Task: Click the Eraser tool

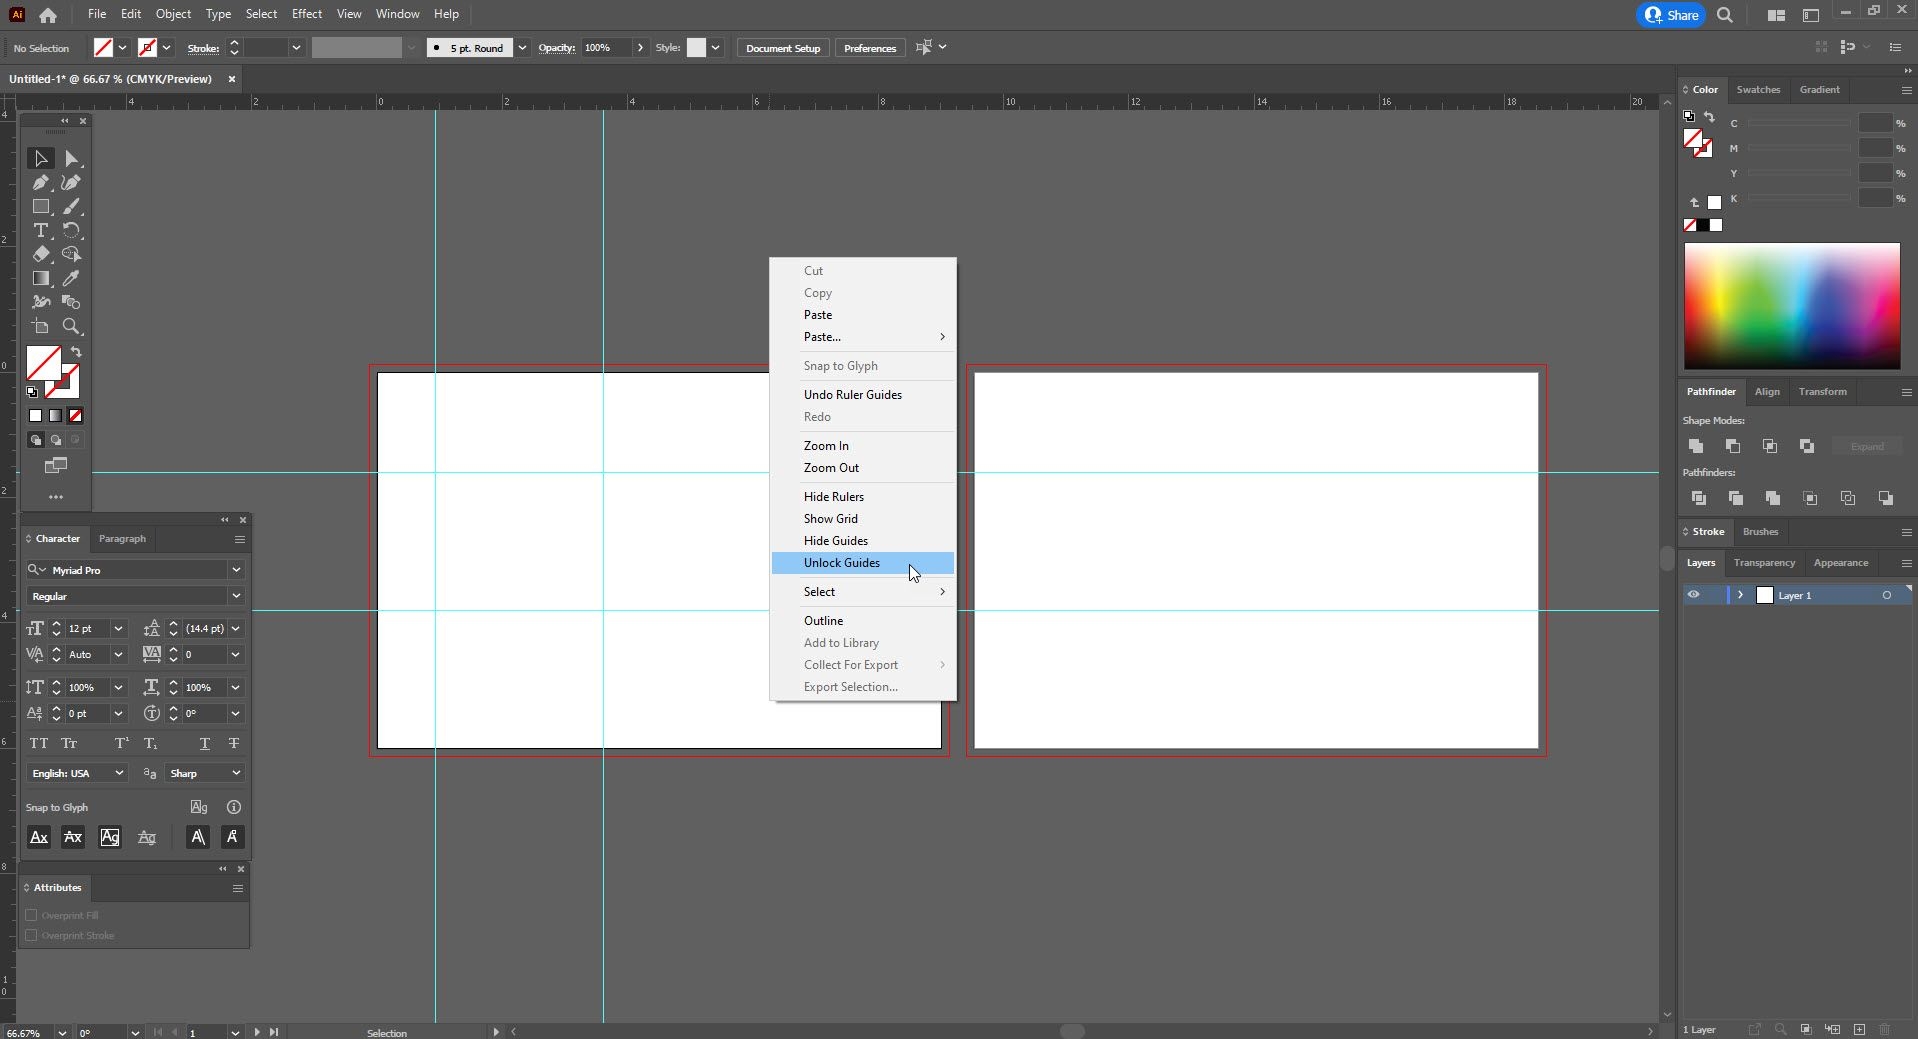Action: point(40,255)
